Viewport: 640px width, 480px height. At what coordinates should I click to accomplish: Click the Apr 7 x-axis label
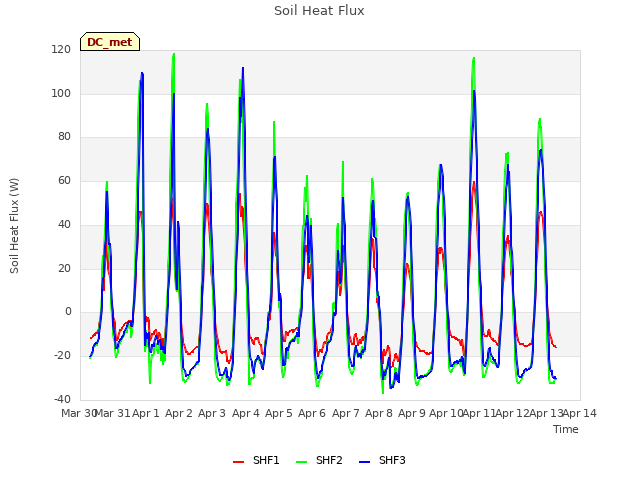(346, 413)
